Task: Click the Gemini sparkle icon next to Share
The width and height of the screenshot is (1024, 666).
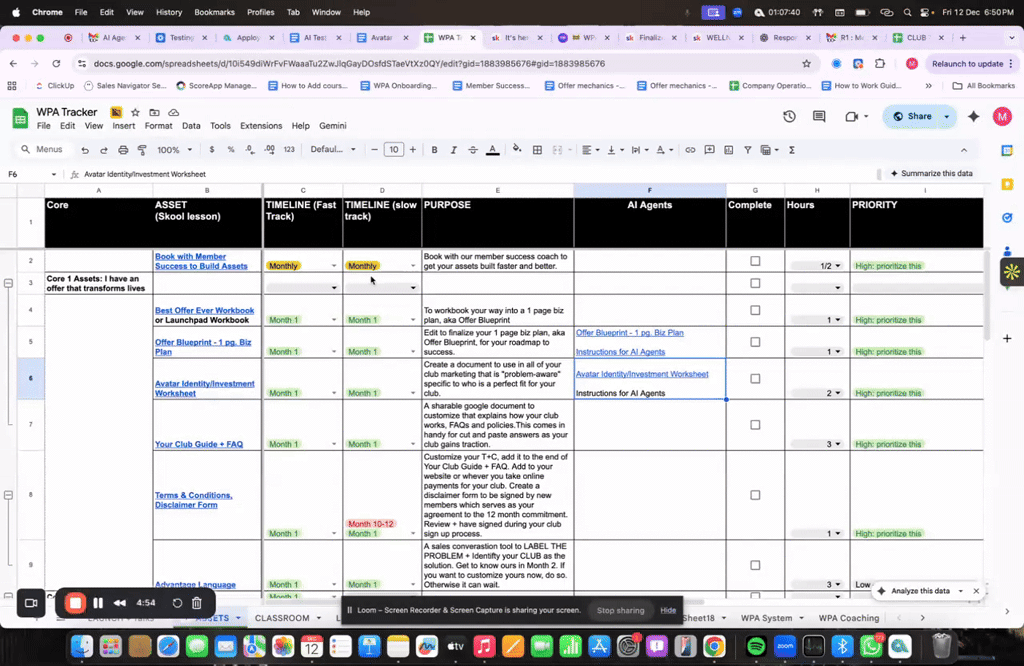Action: click(974, 116)
